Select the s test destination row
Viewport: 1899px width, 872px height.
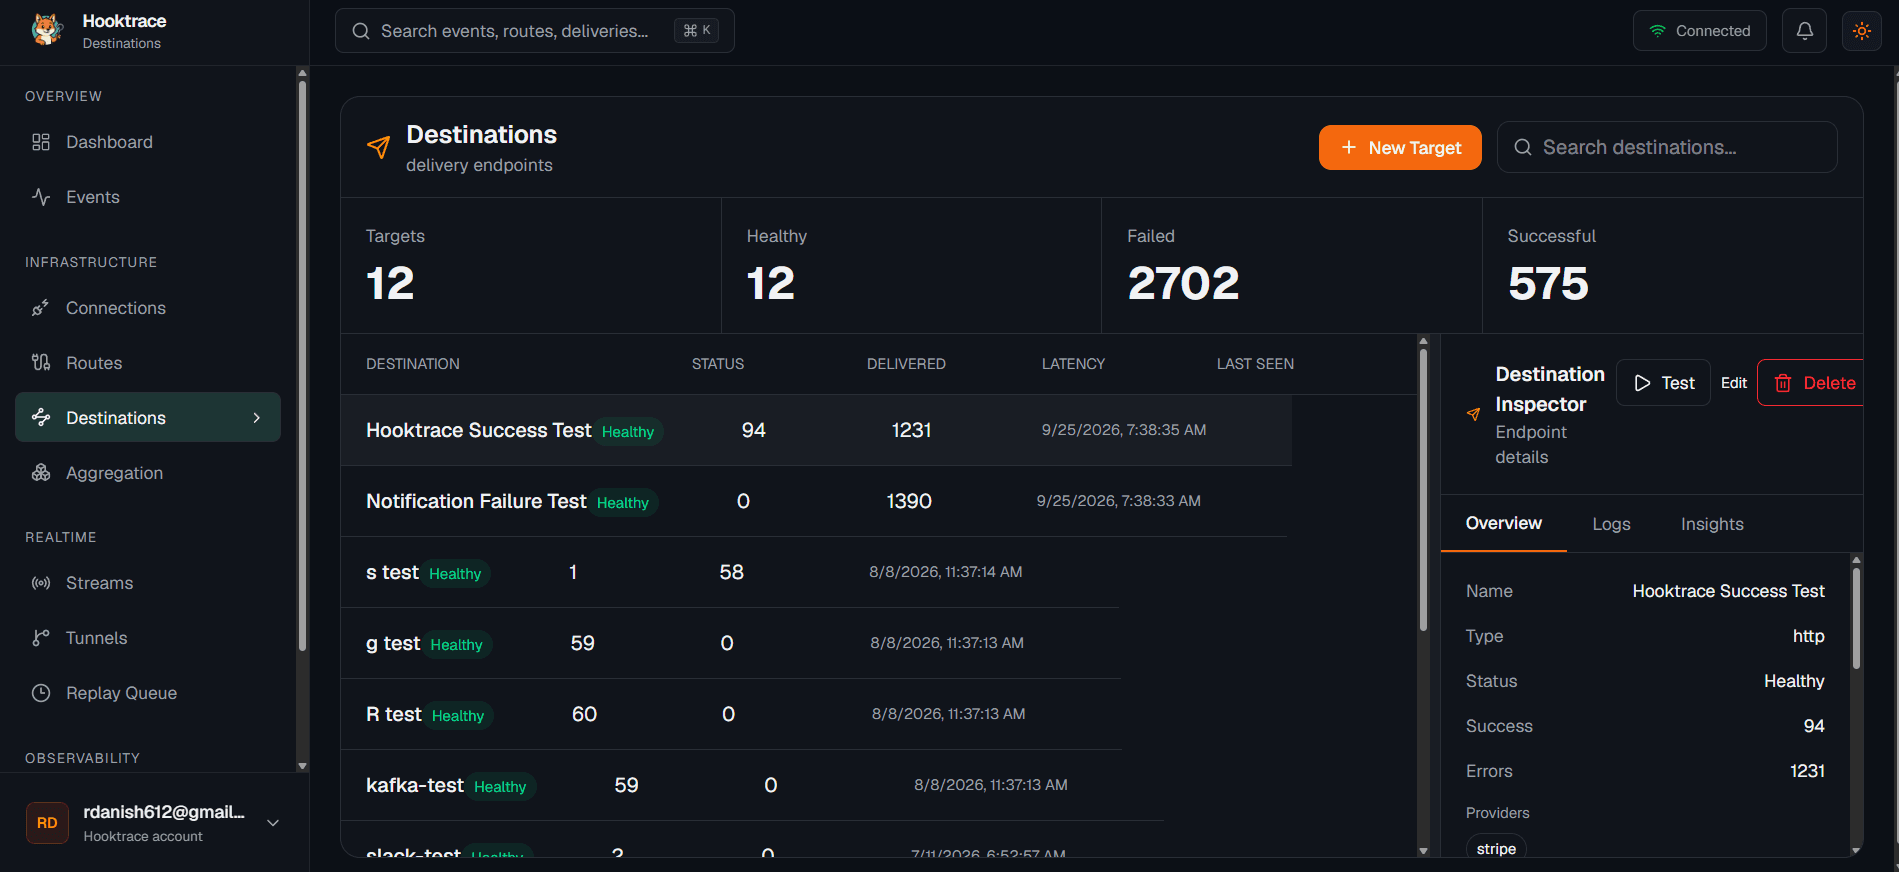point(729,572)
